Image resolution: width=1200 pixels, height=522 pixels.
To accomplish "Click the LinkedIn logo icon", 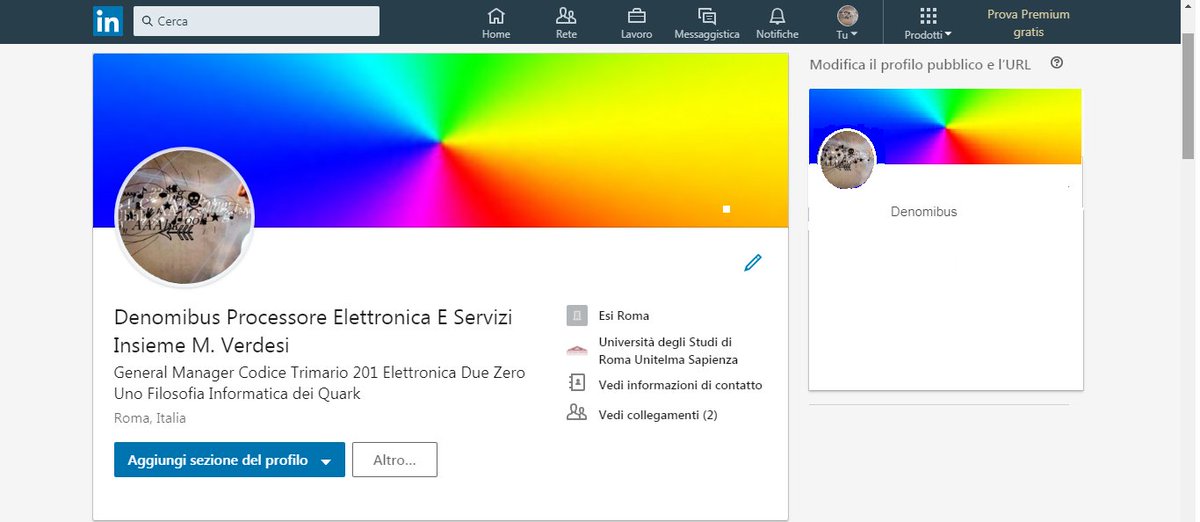I will (107, 21).
